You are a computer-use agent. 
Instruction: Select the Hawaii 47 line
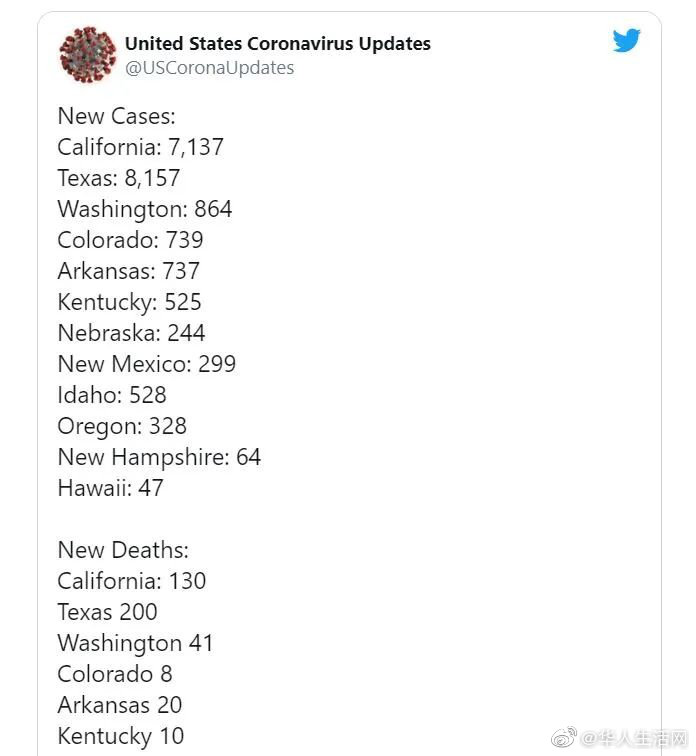[110, 488]
